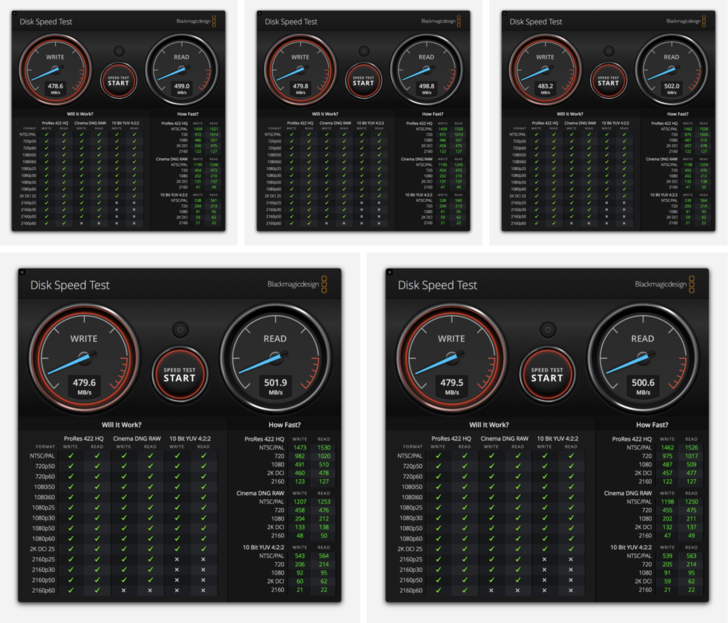Open settings gear in the 479.8 write window
The image size is (728, 623).
364,51
